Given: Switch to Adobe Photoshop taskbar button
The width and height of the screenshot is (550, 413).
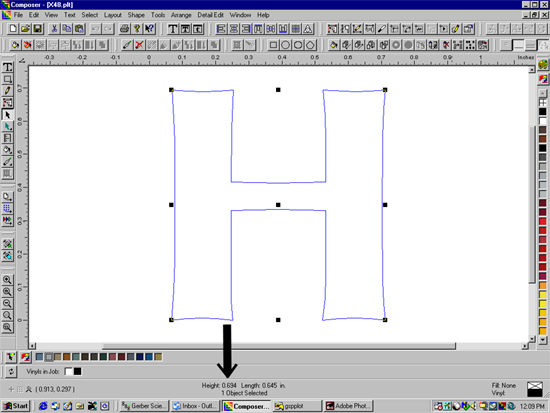Looking at the screenshot, I should click(348, 406).
